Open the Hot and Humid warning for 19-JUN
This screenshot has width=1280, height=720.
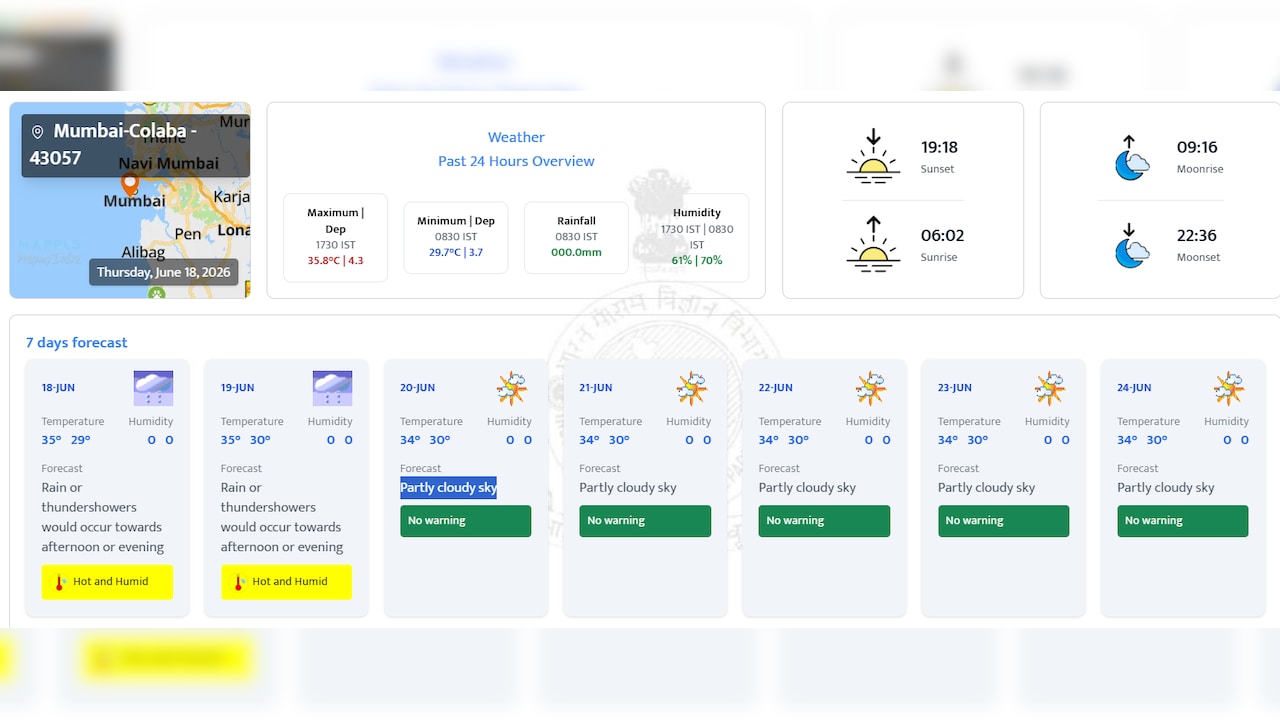click(x=286, y=582)
